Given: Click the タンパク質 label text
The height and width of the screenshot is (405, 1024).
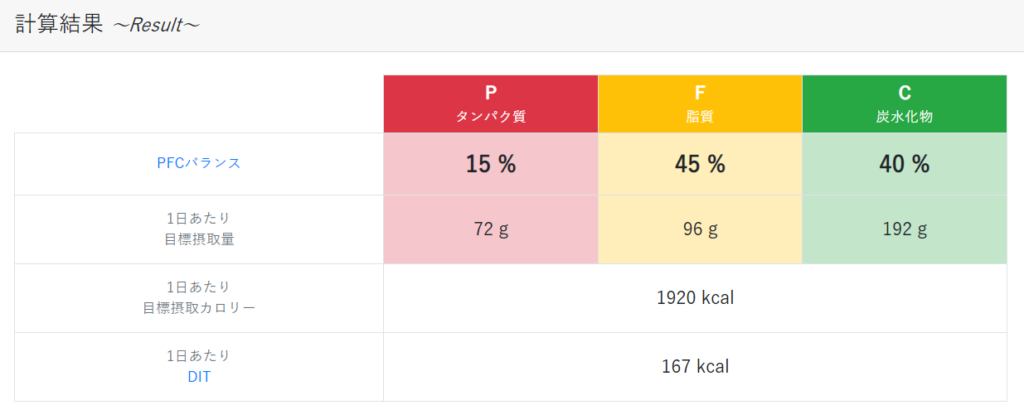Looking at the screenshot, I should 490,117.
